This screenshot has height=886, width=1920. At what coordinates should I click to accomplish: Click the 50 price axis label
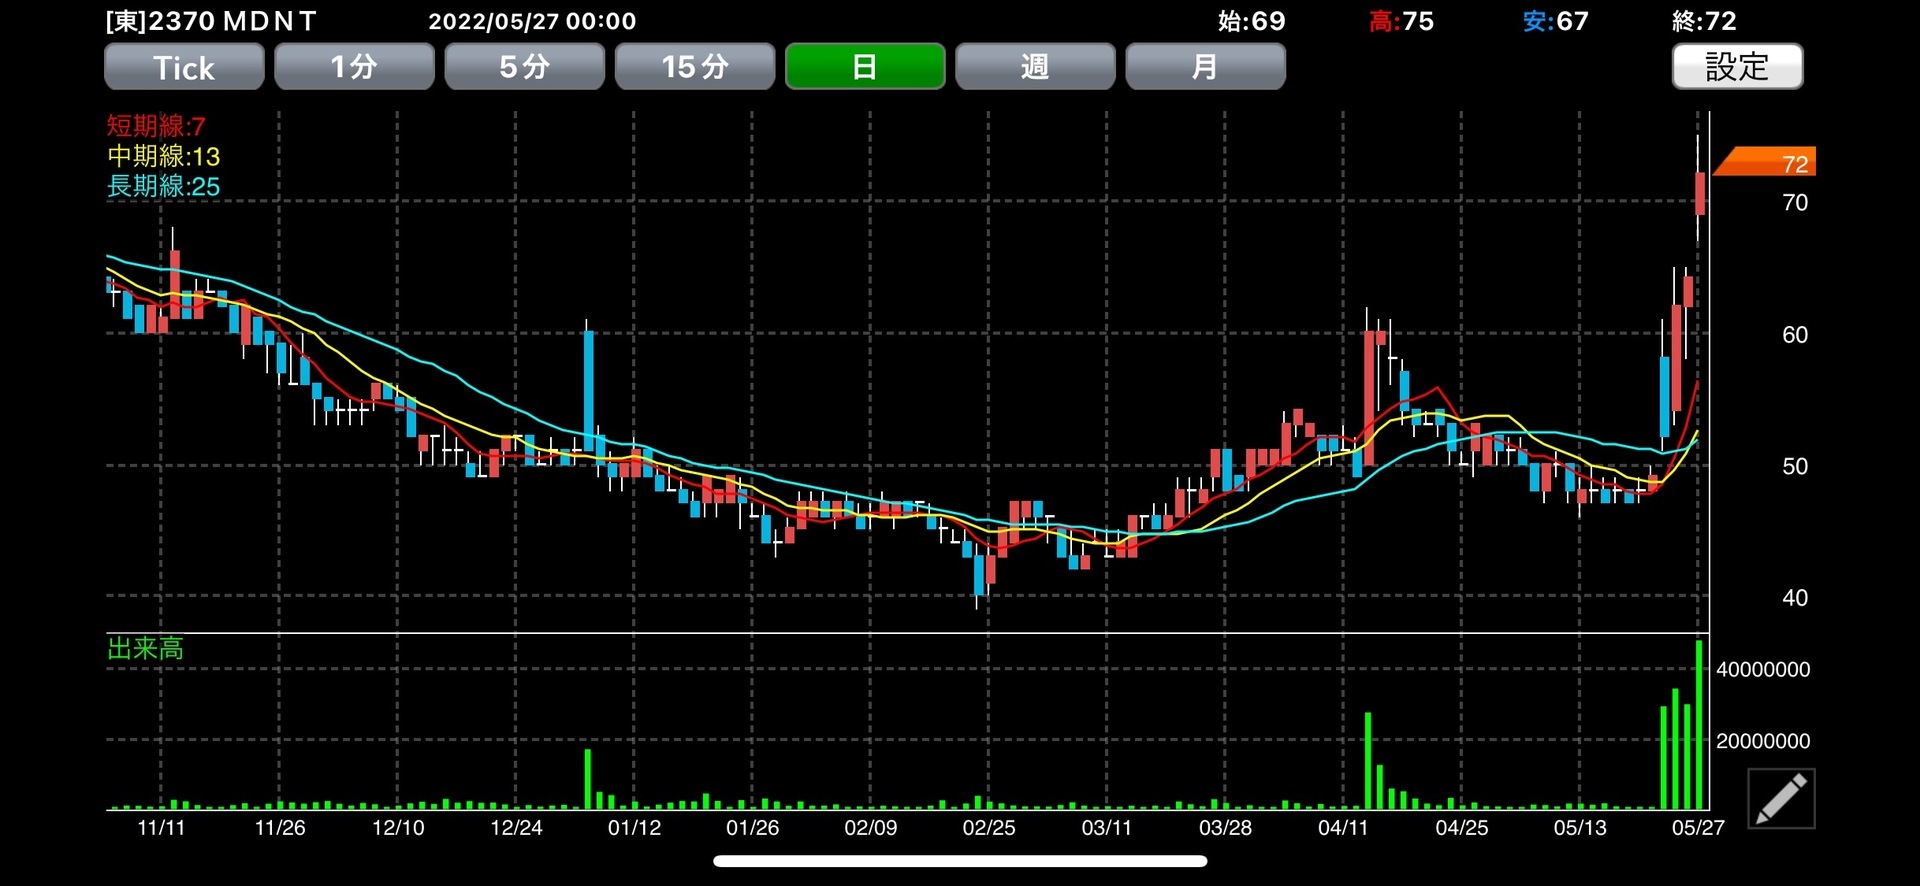pyautogui.click(x=1795, y=466)
